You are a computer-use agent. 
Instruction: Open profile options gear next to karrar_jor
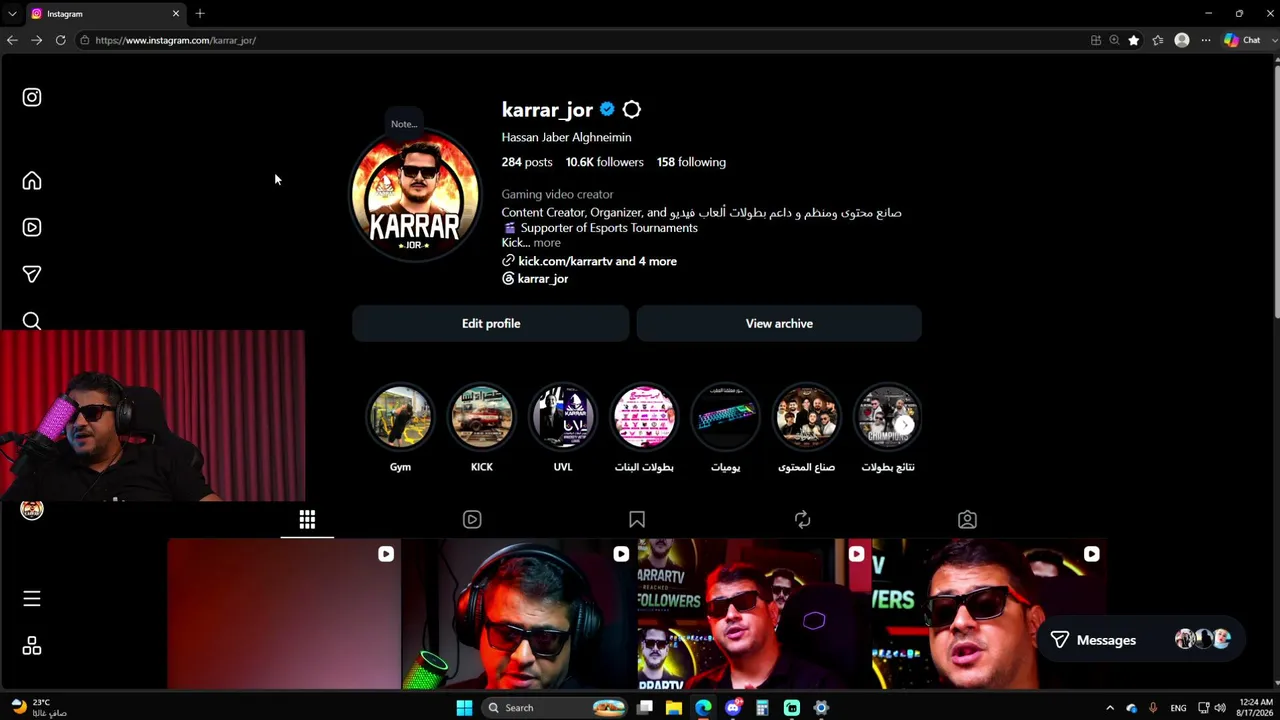click(x=632, y=110)
